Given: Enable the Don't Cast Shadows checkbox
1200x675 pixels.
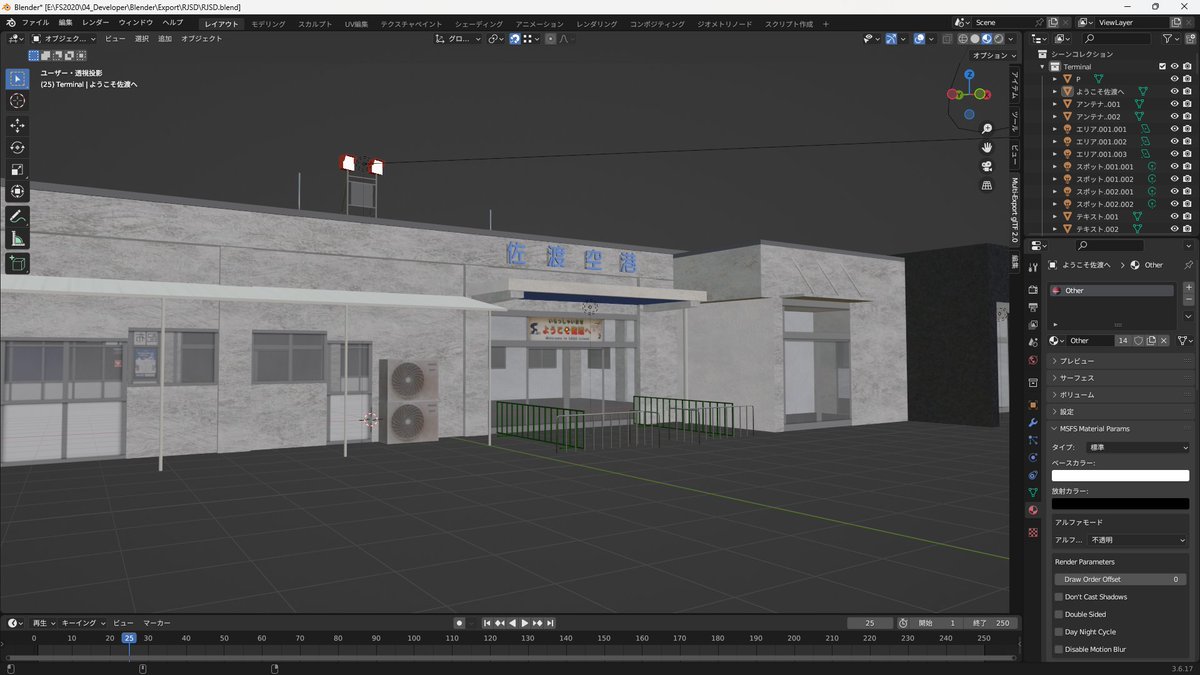Looking at the screenshot, I should pos(1059,597).
